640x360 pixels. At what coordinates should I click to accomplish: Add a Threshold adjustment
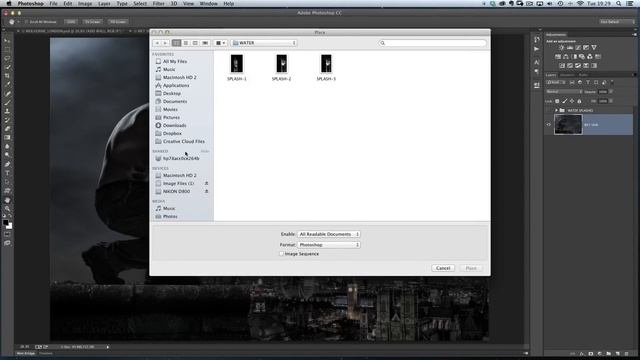pos(578,65)
